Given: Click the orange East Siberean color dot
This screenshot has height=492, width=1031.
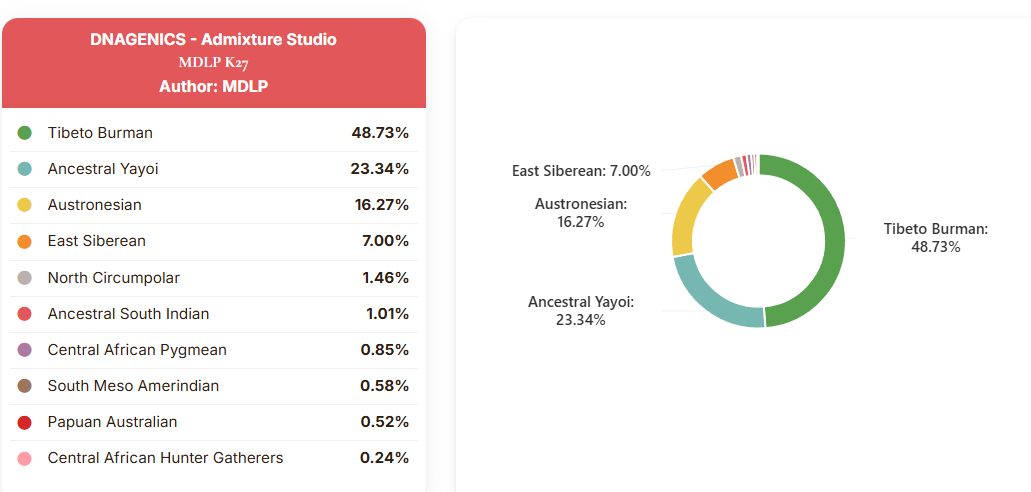Looking at the screenshot, I should tap(25, 241).
